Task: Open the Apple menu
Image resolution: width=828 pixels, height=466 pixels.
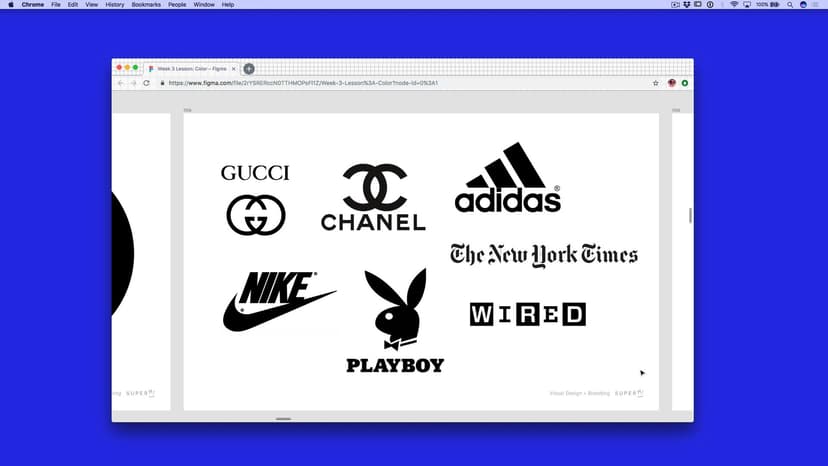Action: point(11,4)
